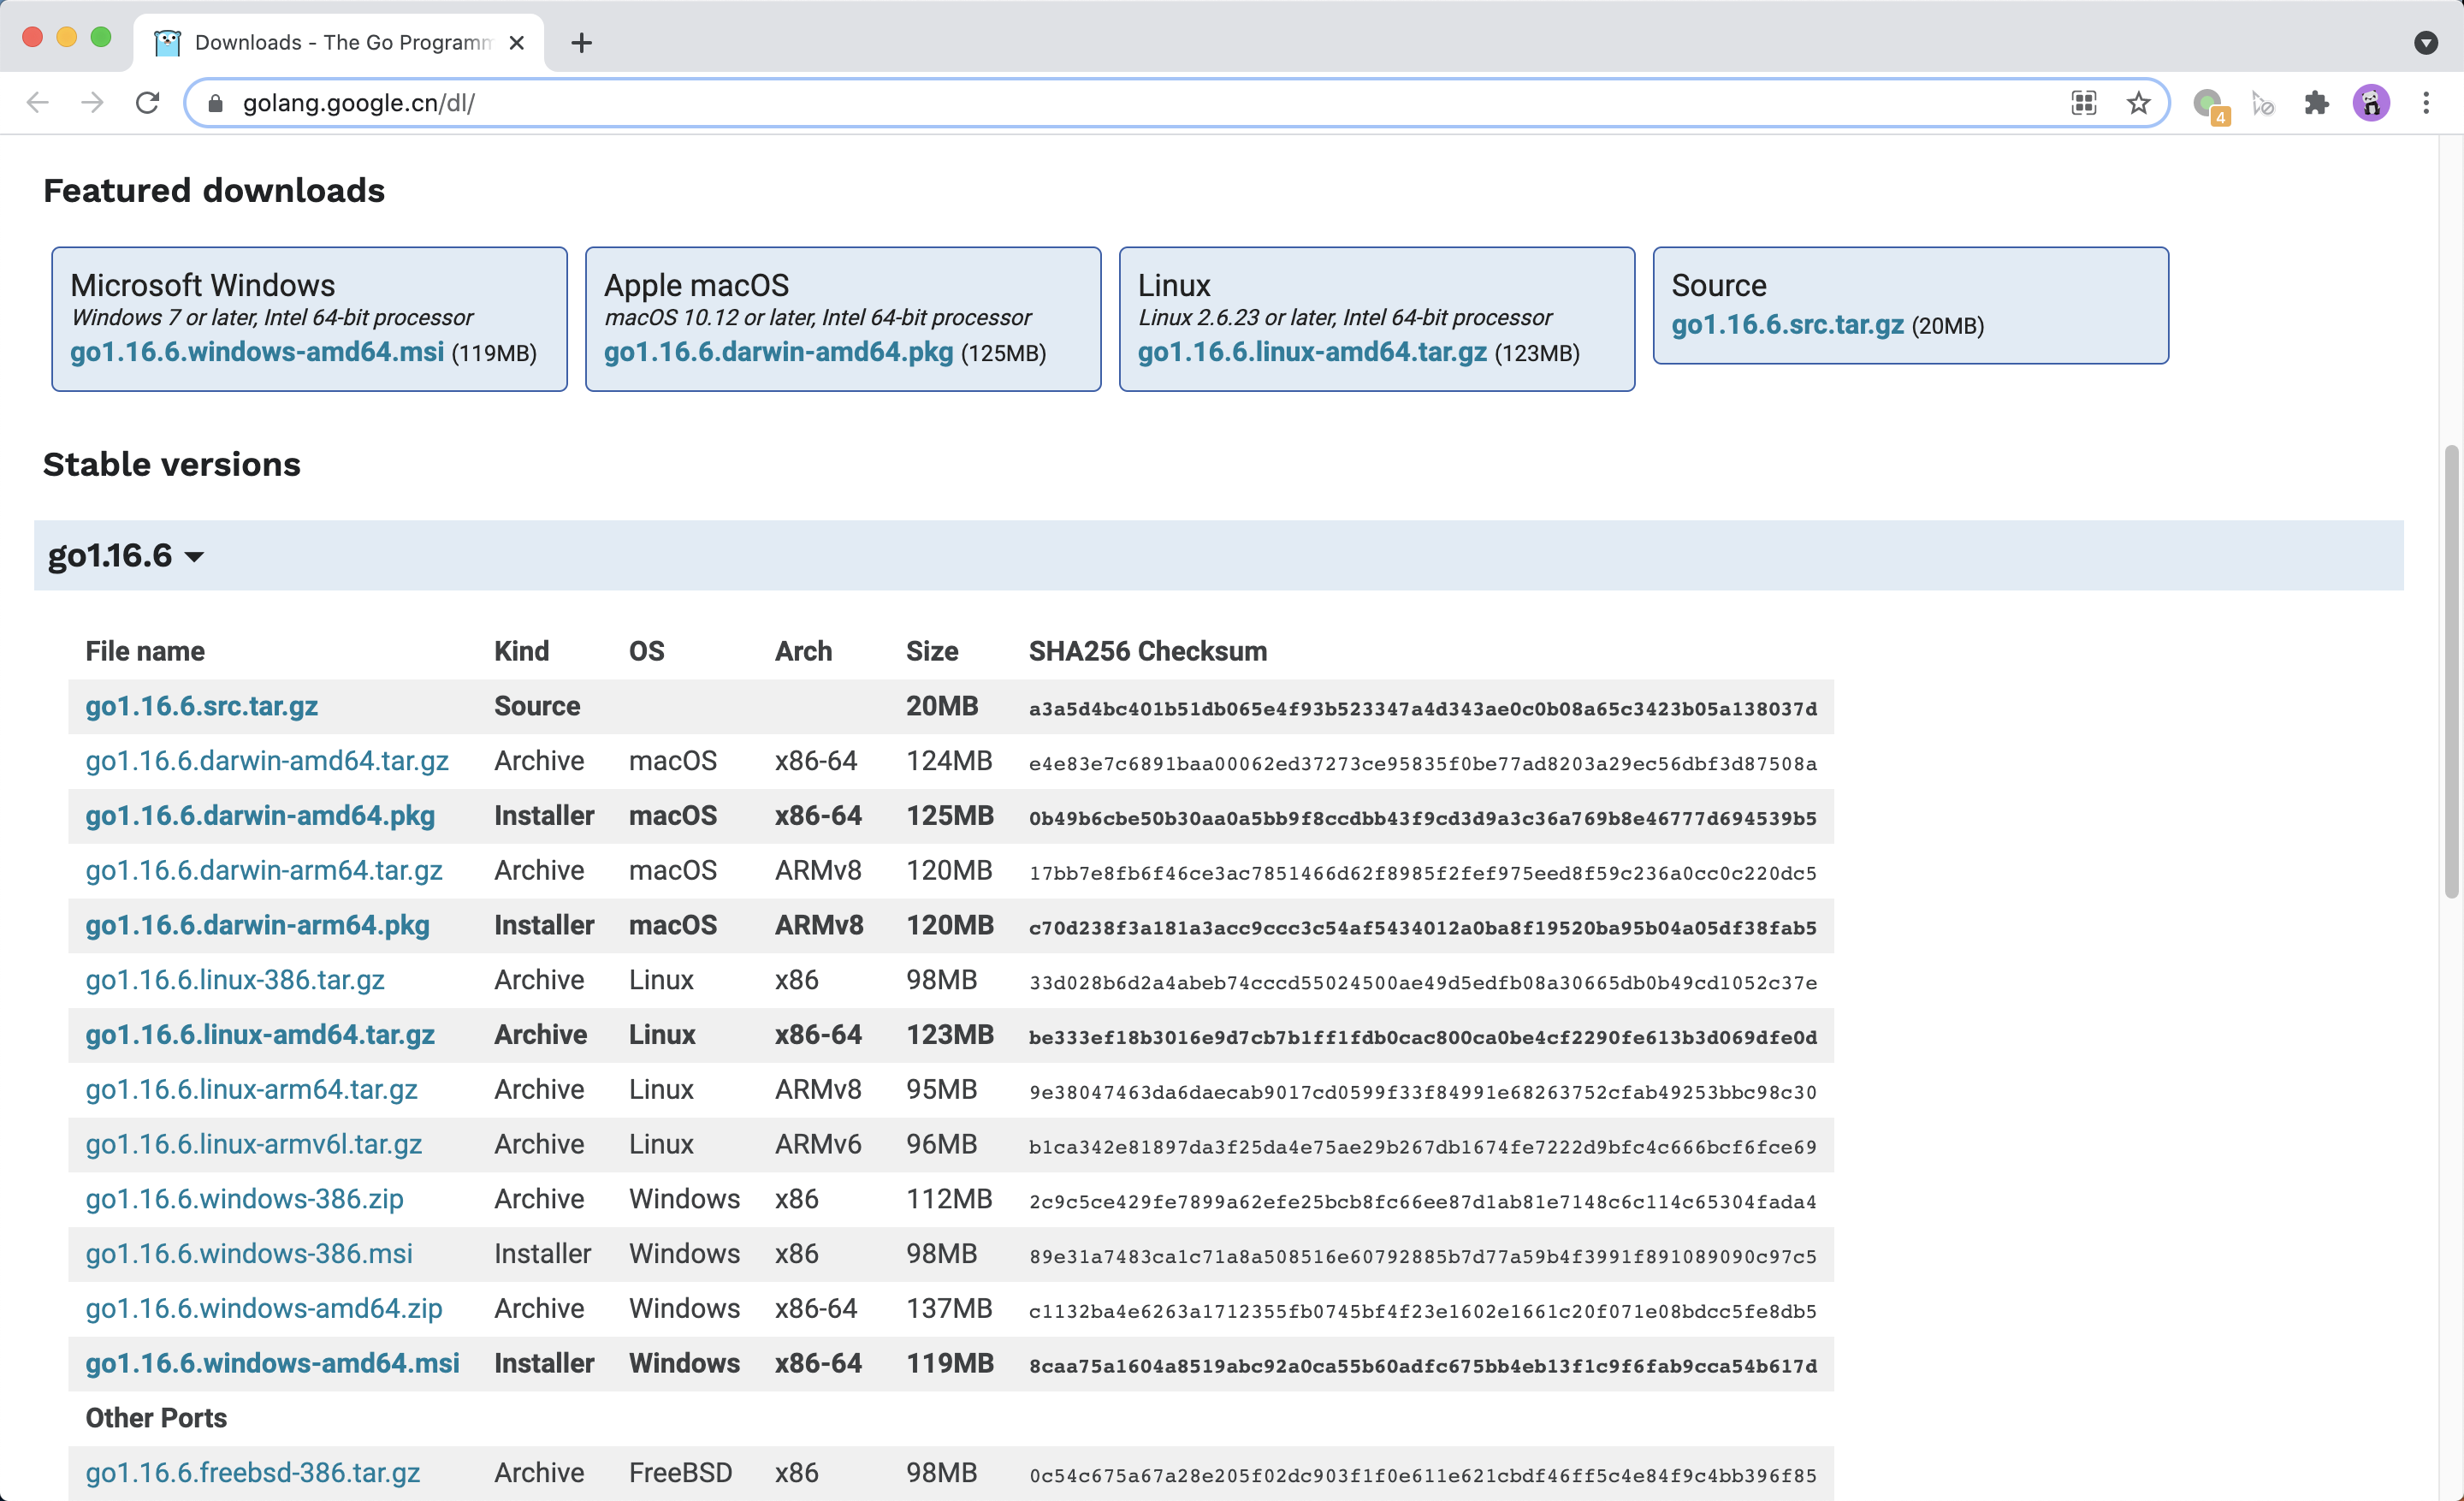The height and width of the screenshot is (1501, 2464).
Task: View site security lock info
Action: point(215,103)
